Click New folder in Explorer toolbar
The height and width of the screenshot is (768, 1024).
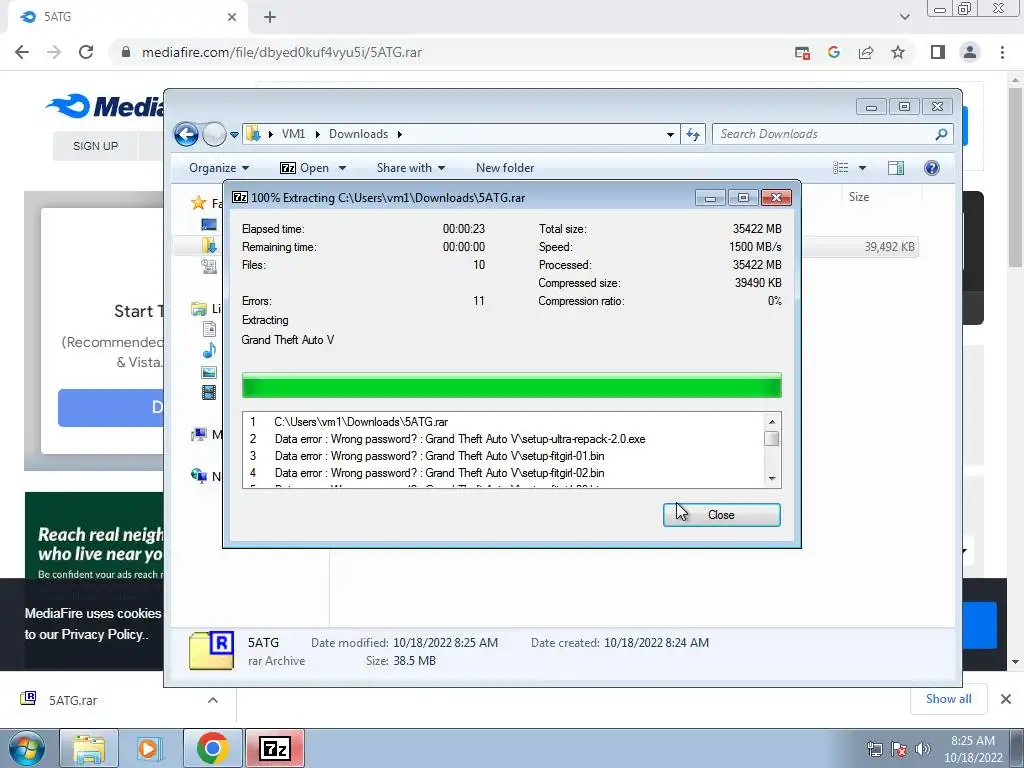(505, 168)
